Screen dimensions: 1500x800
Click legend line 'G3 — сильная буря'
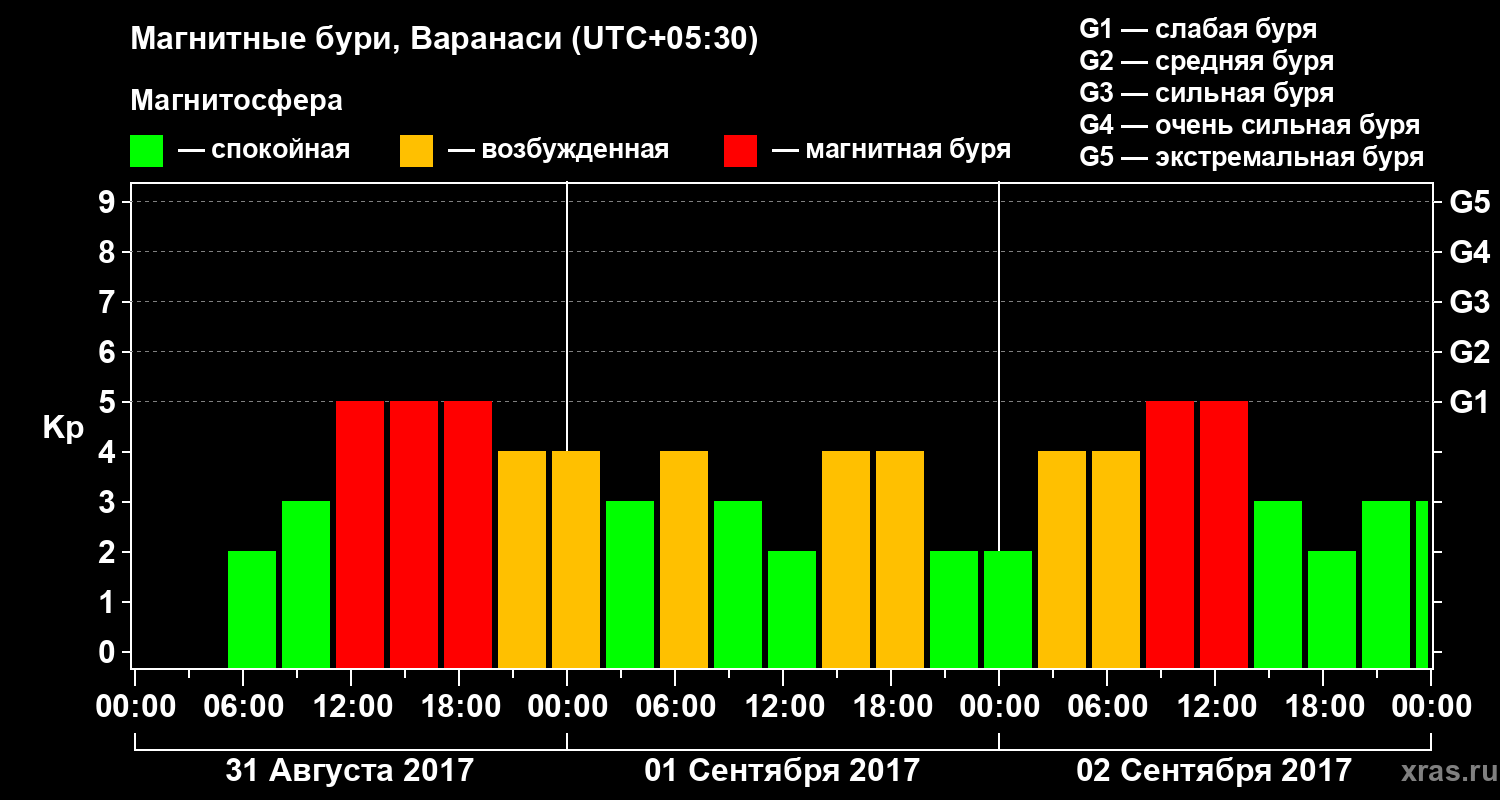coord(1207,93)
